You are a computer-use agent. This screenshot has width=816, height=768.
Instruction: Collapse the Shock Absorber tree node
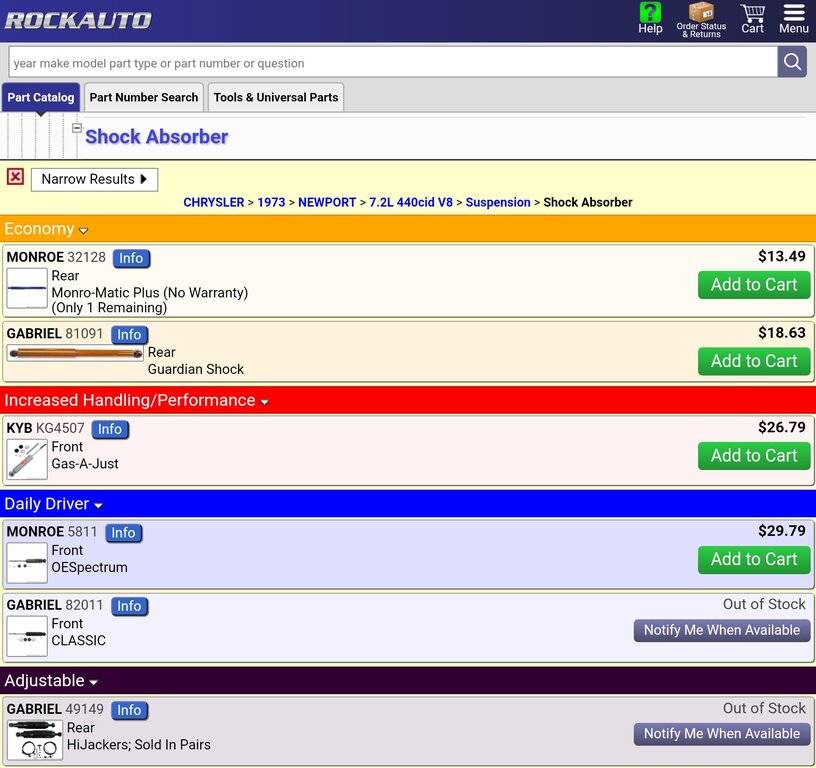[77, 128]
